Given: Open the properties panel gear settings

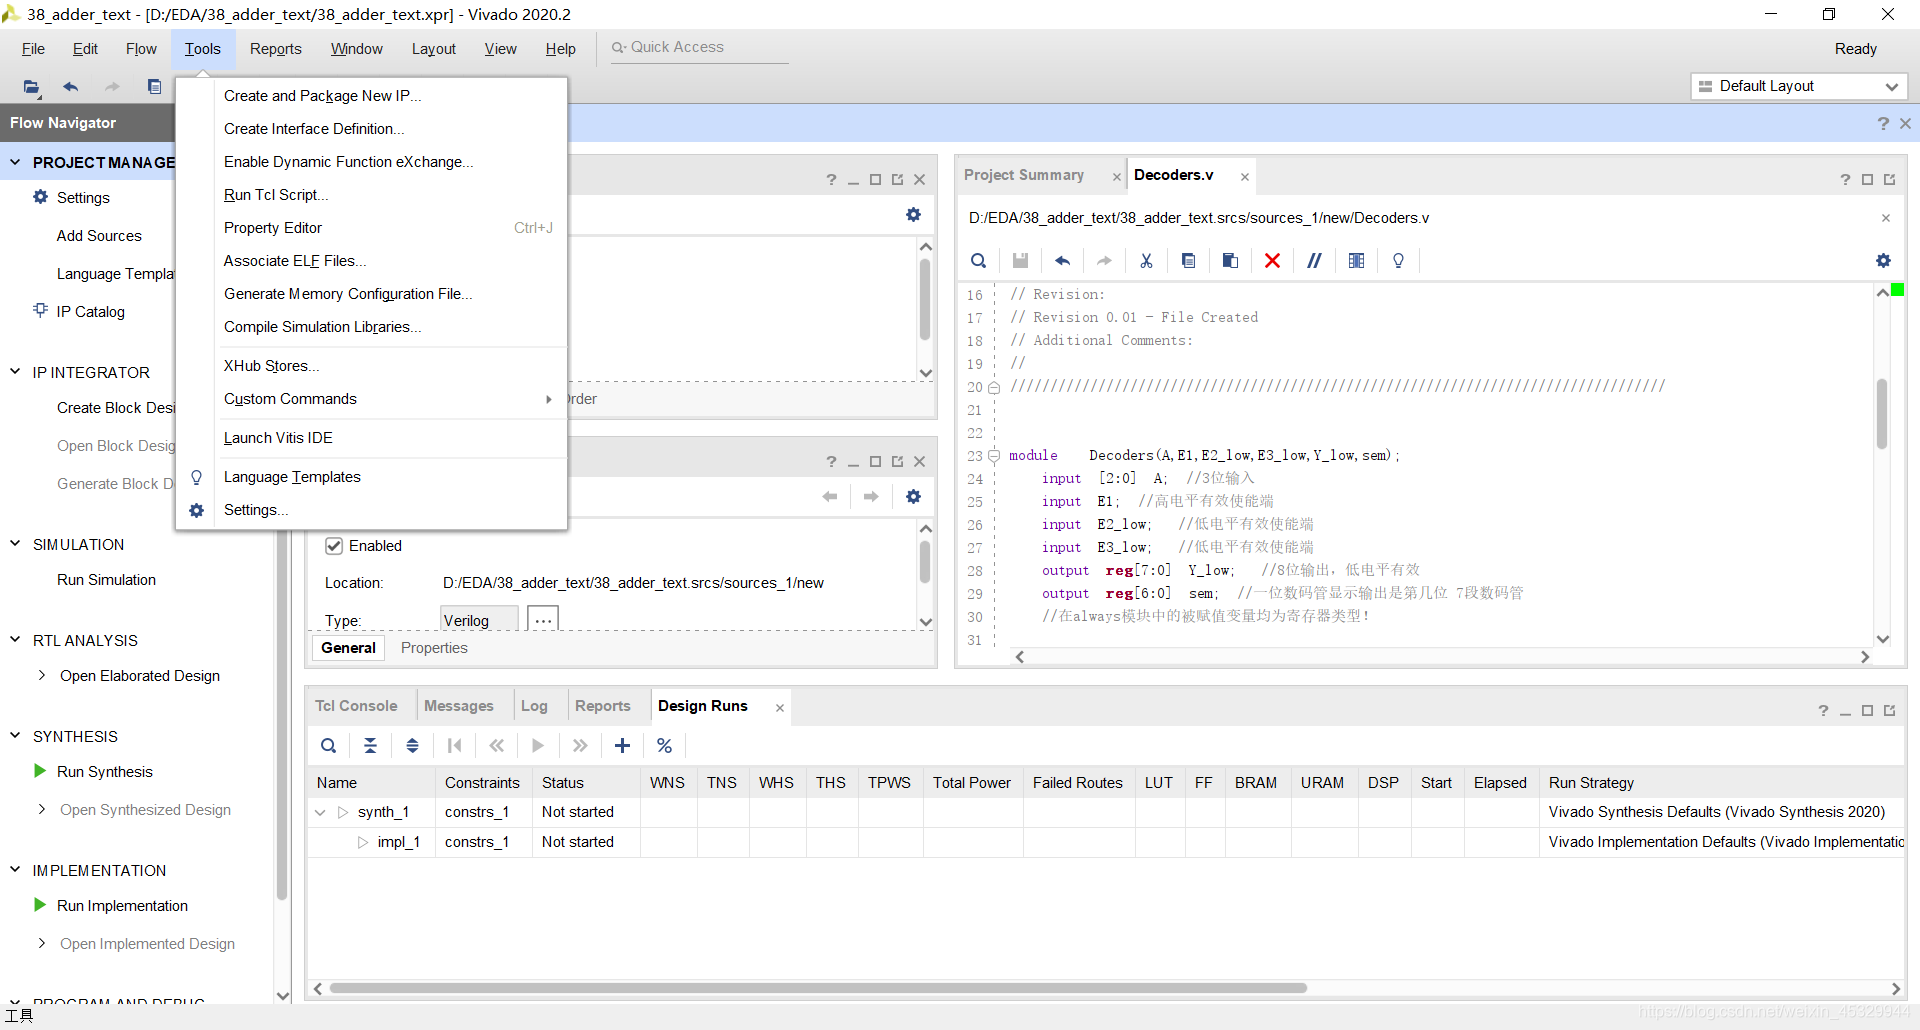Looking at the screenshot, I should click(913, 497).
